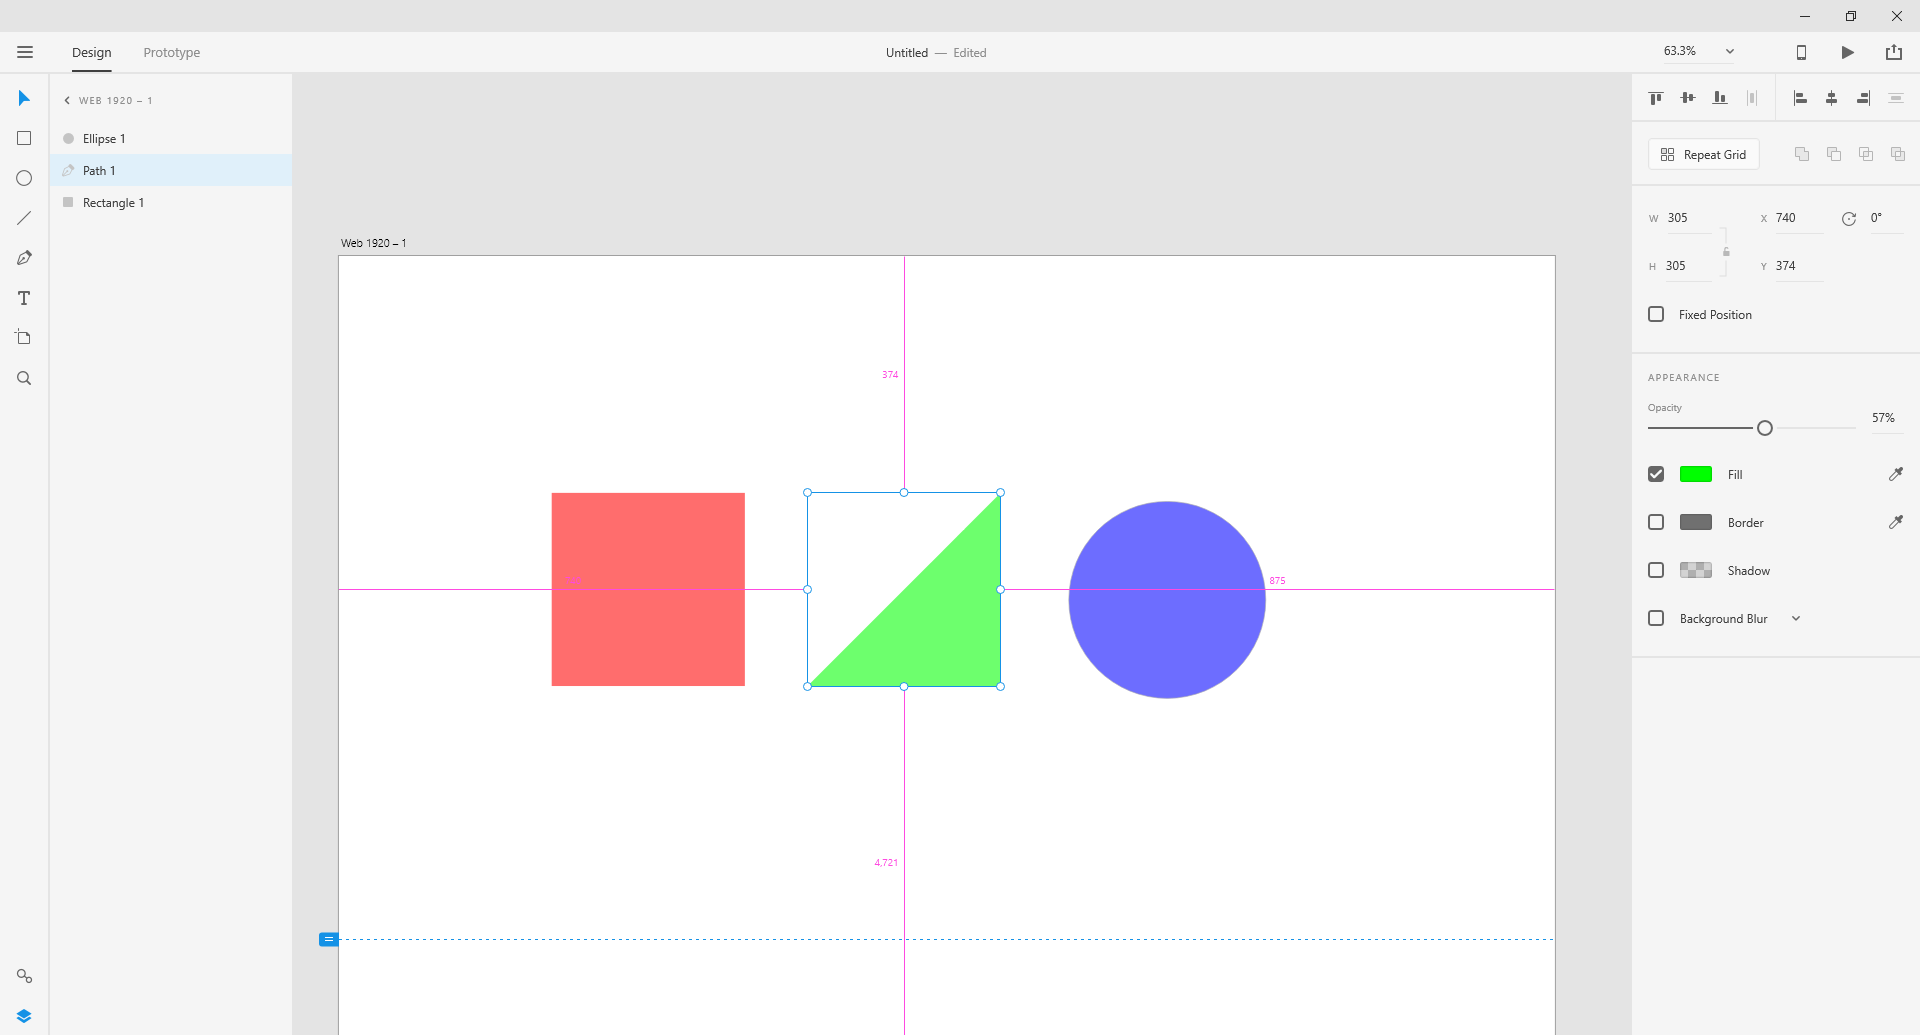This screenshot has width=1920, height=1035.
Task: Expand the Background Blur options
Action: pos(1796,618)
